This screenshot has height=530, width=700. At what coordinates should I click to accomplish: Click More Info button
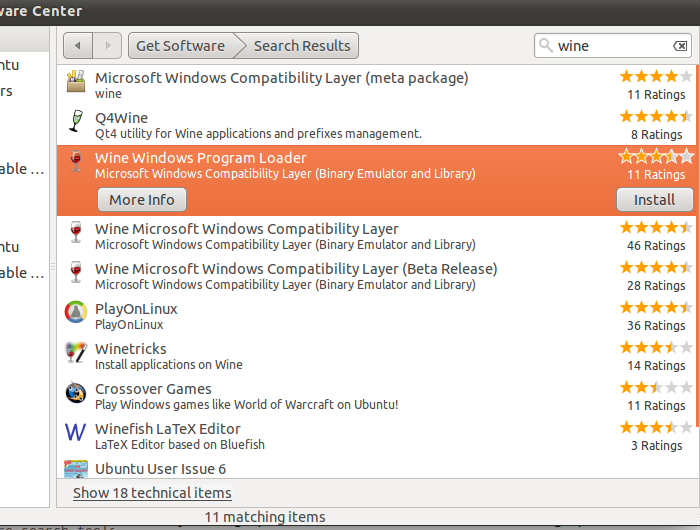tap(142, 200)
